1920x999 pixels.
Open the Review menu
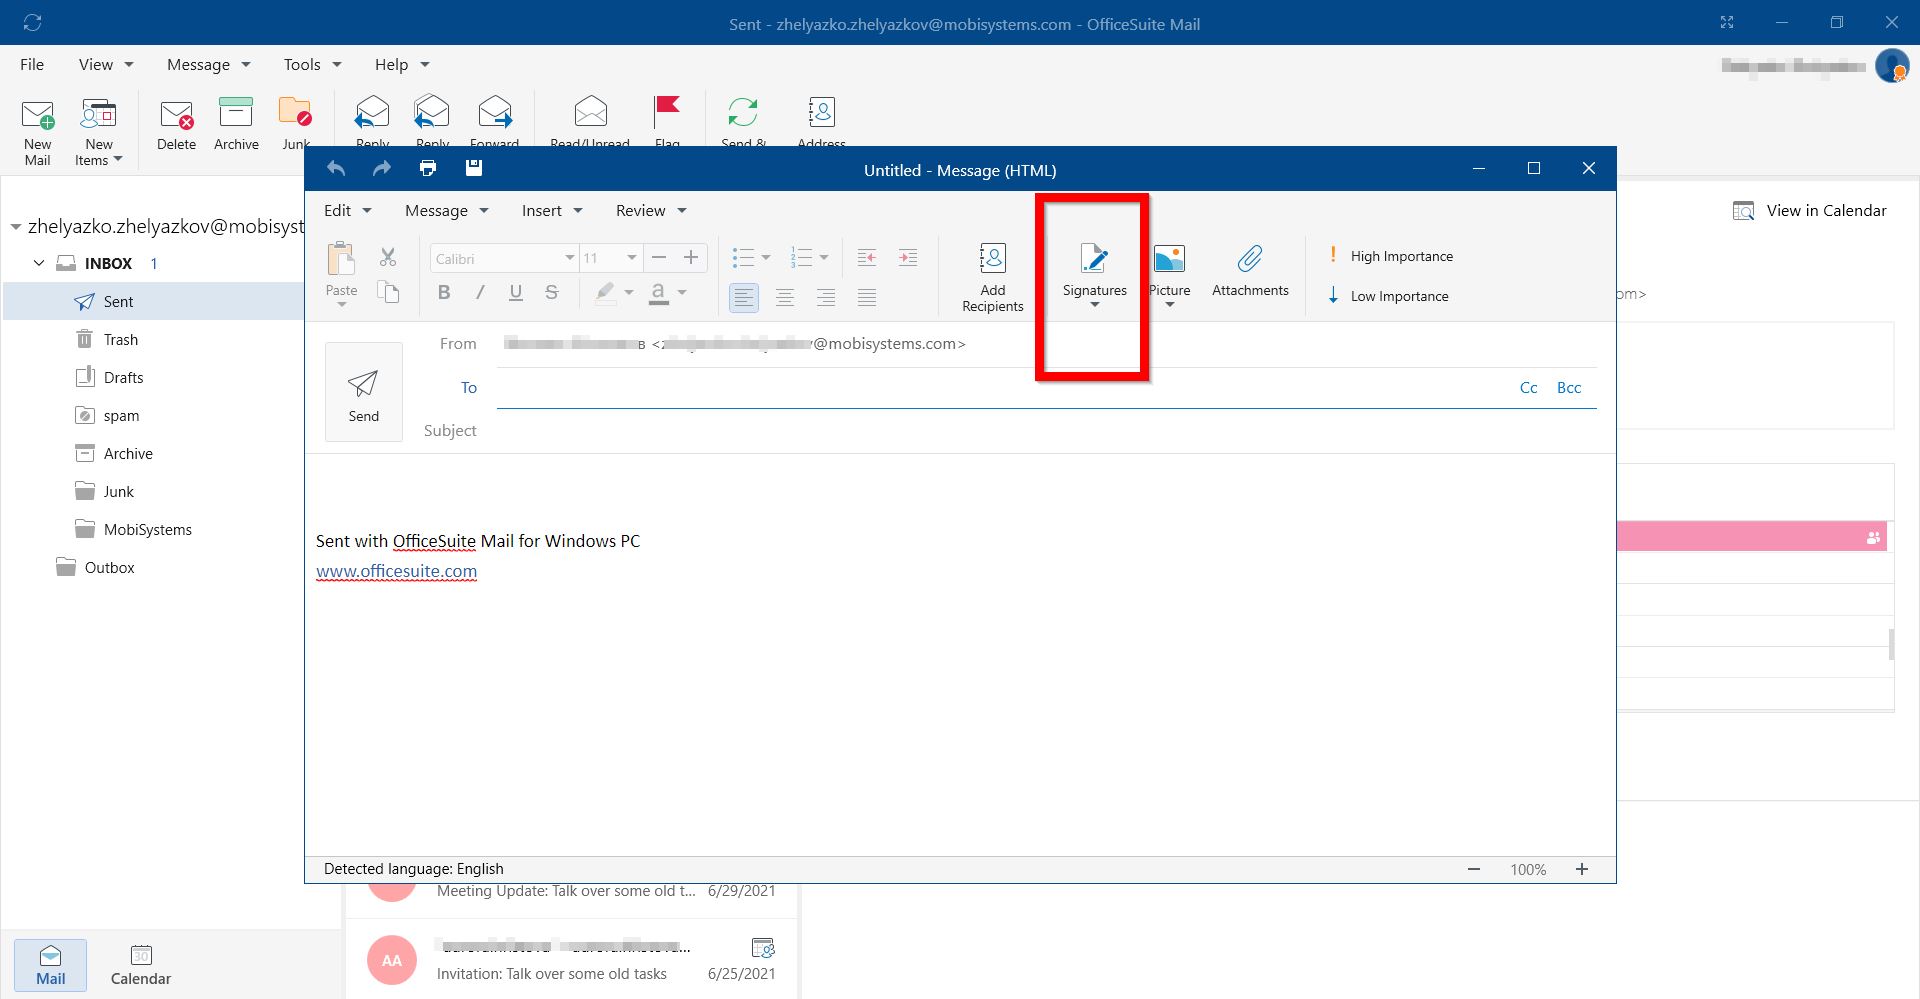coord(651,210)
